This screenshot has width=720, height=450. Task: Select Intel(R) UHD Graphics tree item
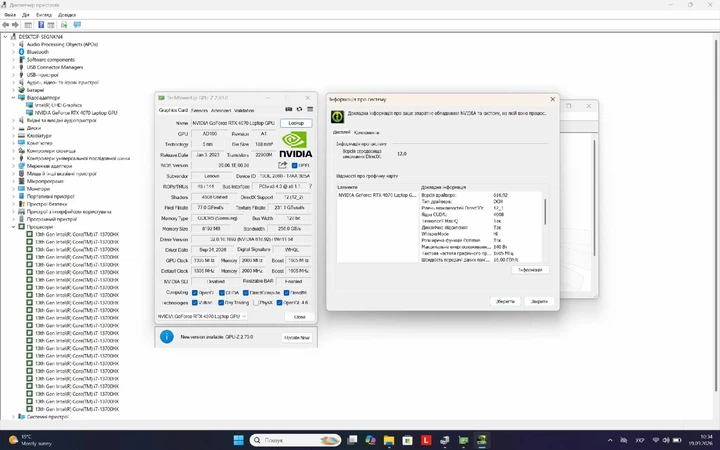click(x=58, y=105)
